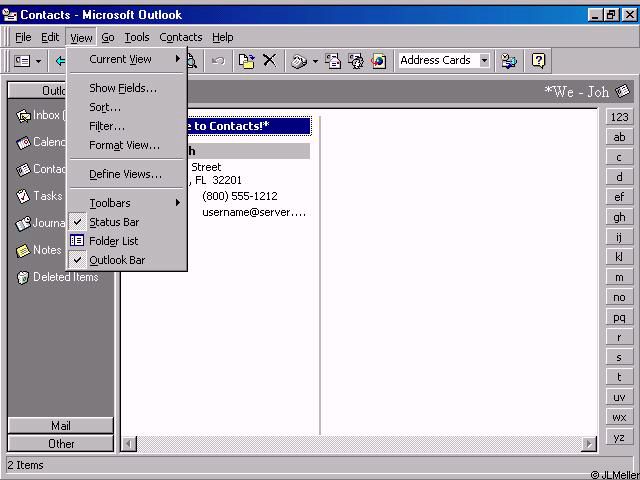Click the horizontal scrollbar right arrow
This screenshot has width=640, height=480.
point(589,444)
